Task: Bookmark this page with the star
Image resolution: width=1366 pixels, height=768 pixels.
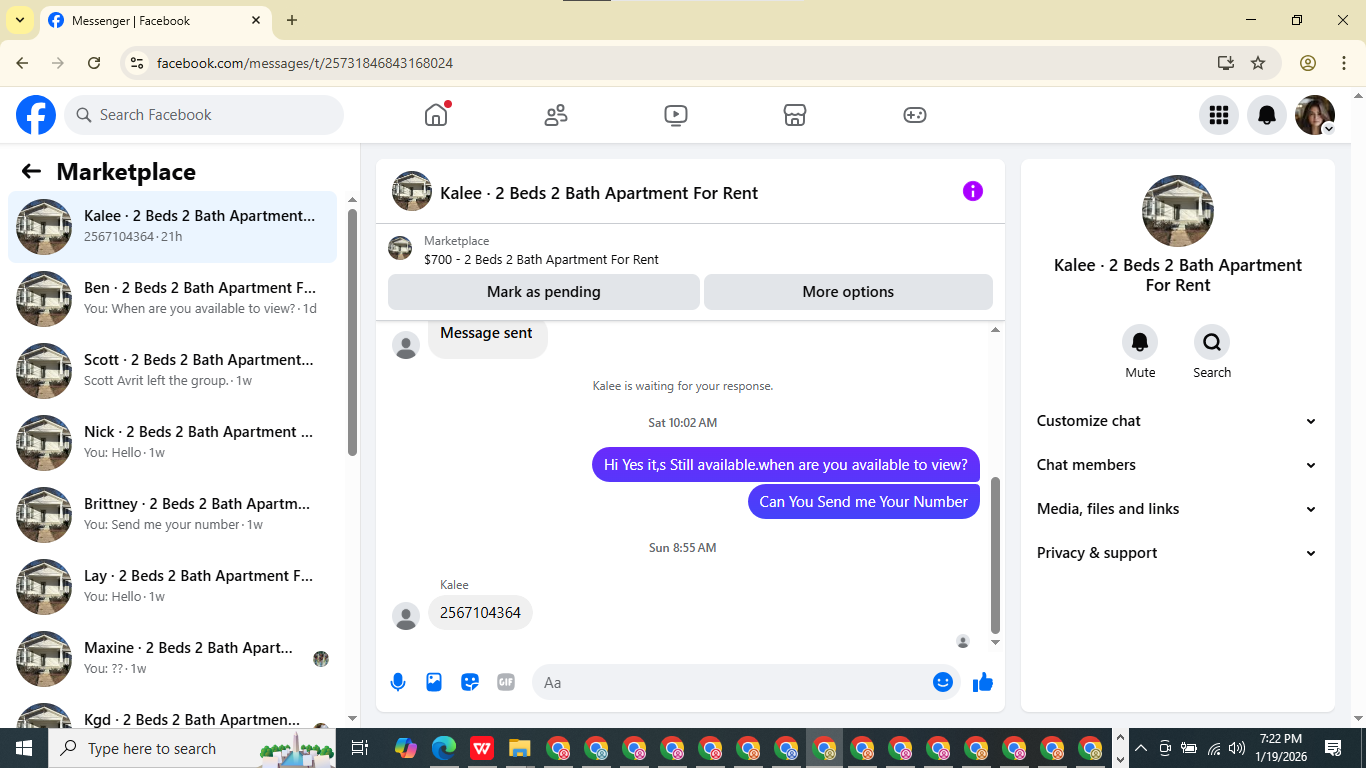Action: (x=1258, y=63)
